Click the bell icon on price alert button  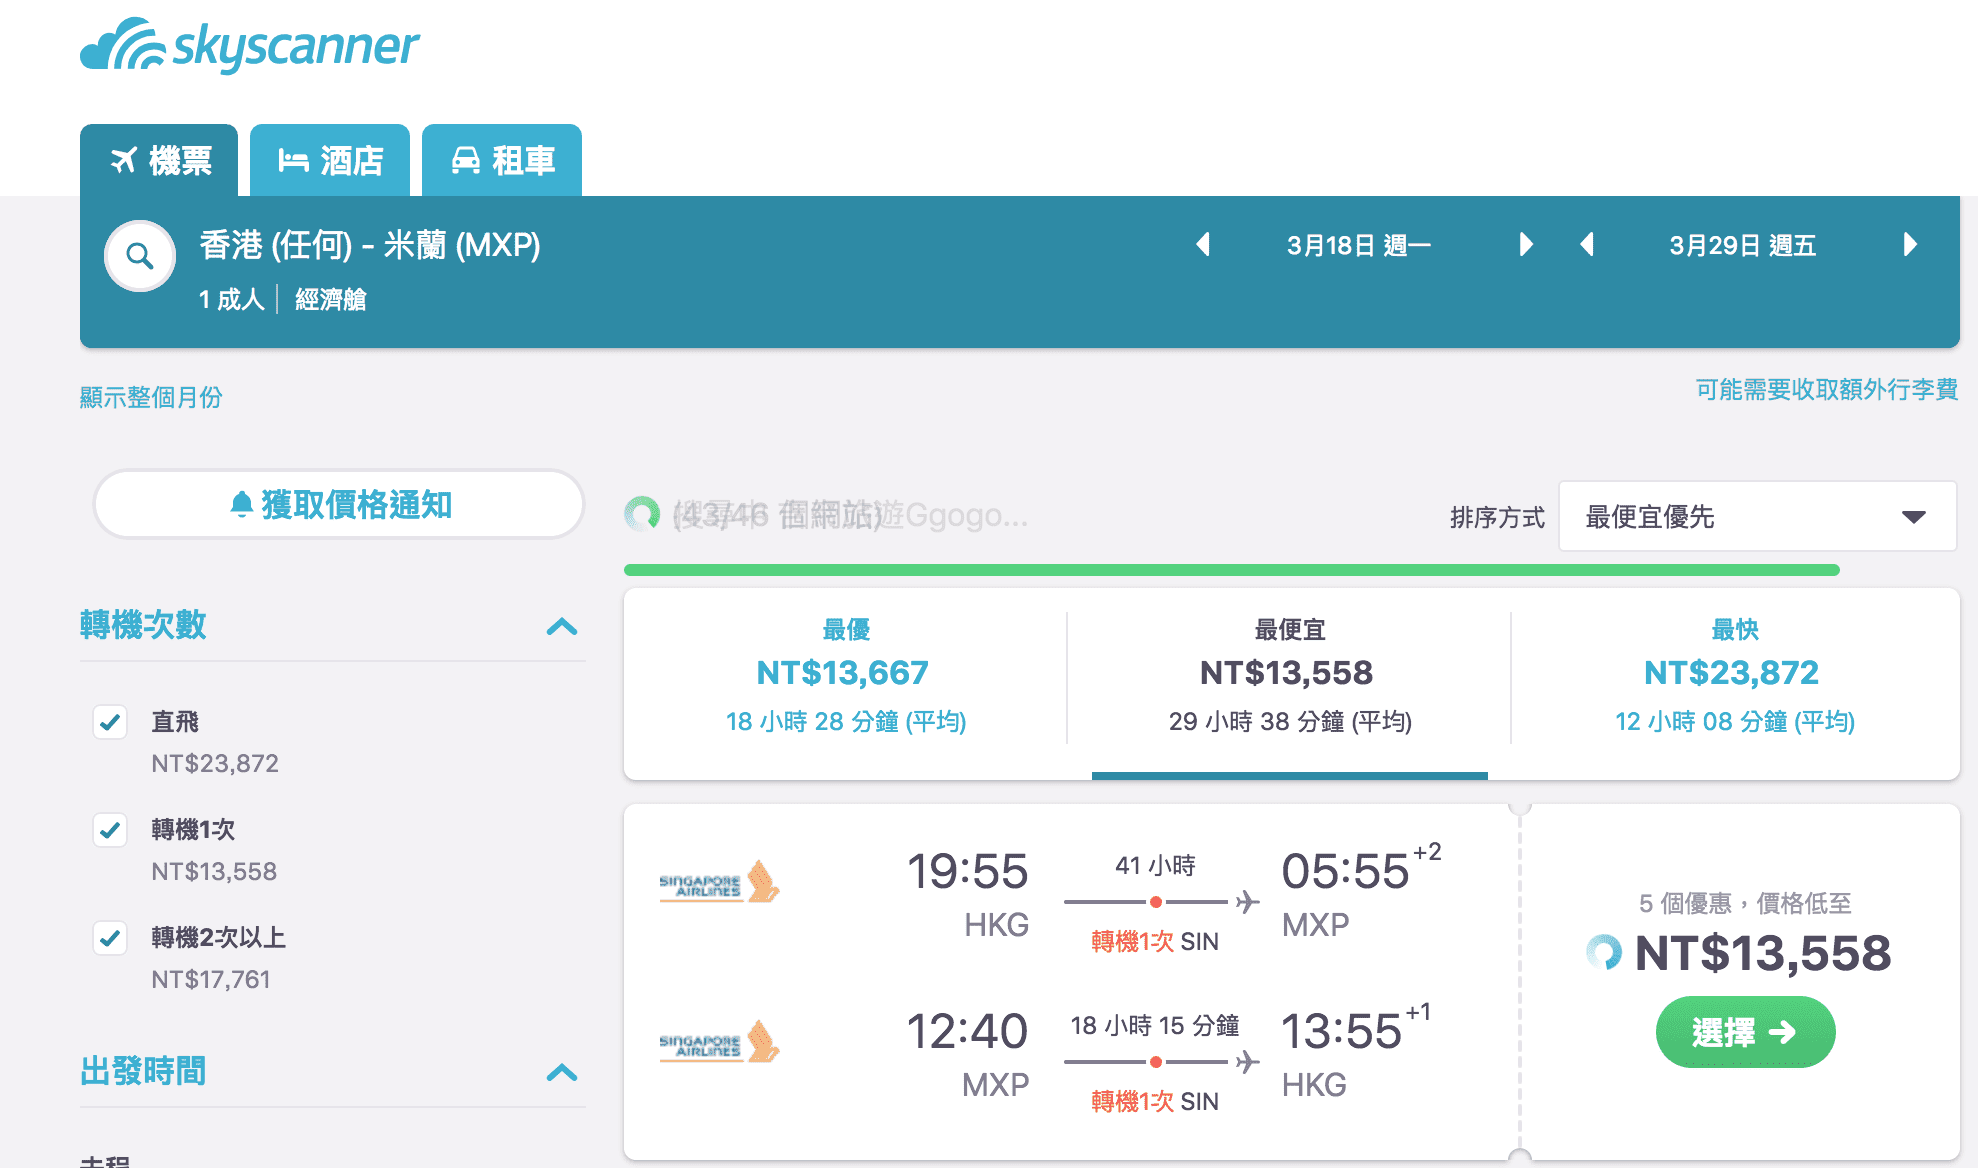(243, 505)
